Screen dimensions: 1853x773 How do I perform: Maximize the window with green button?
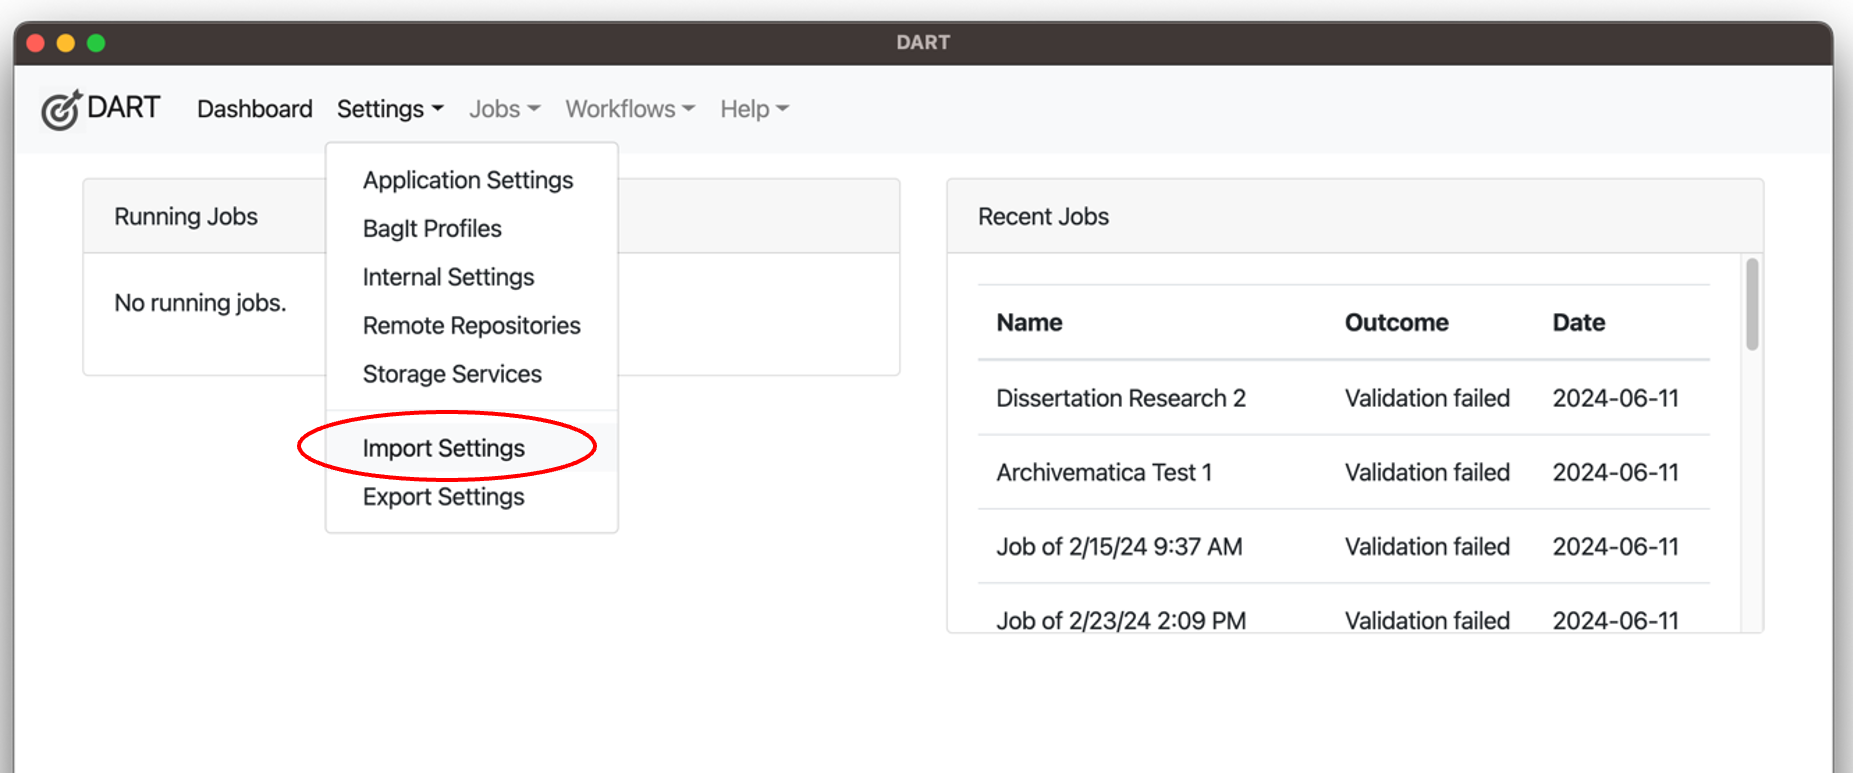pos(96,43)
